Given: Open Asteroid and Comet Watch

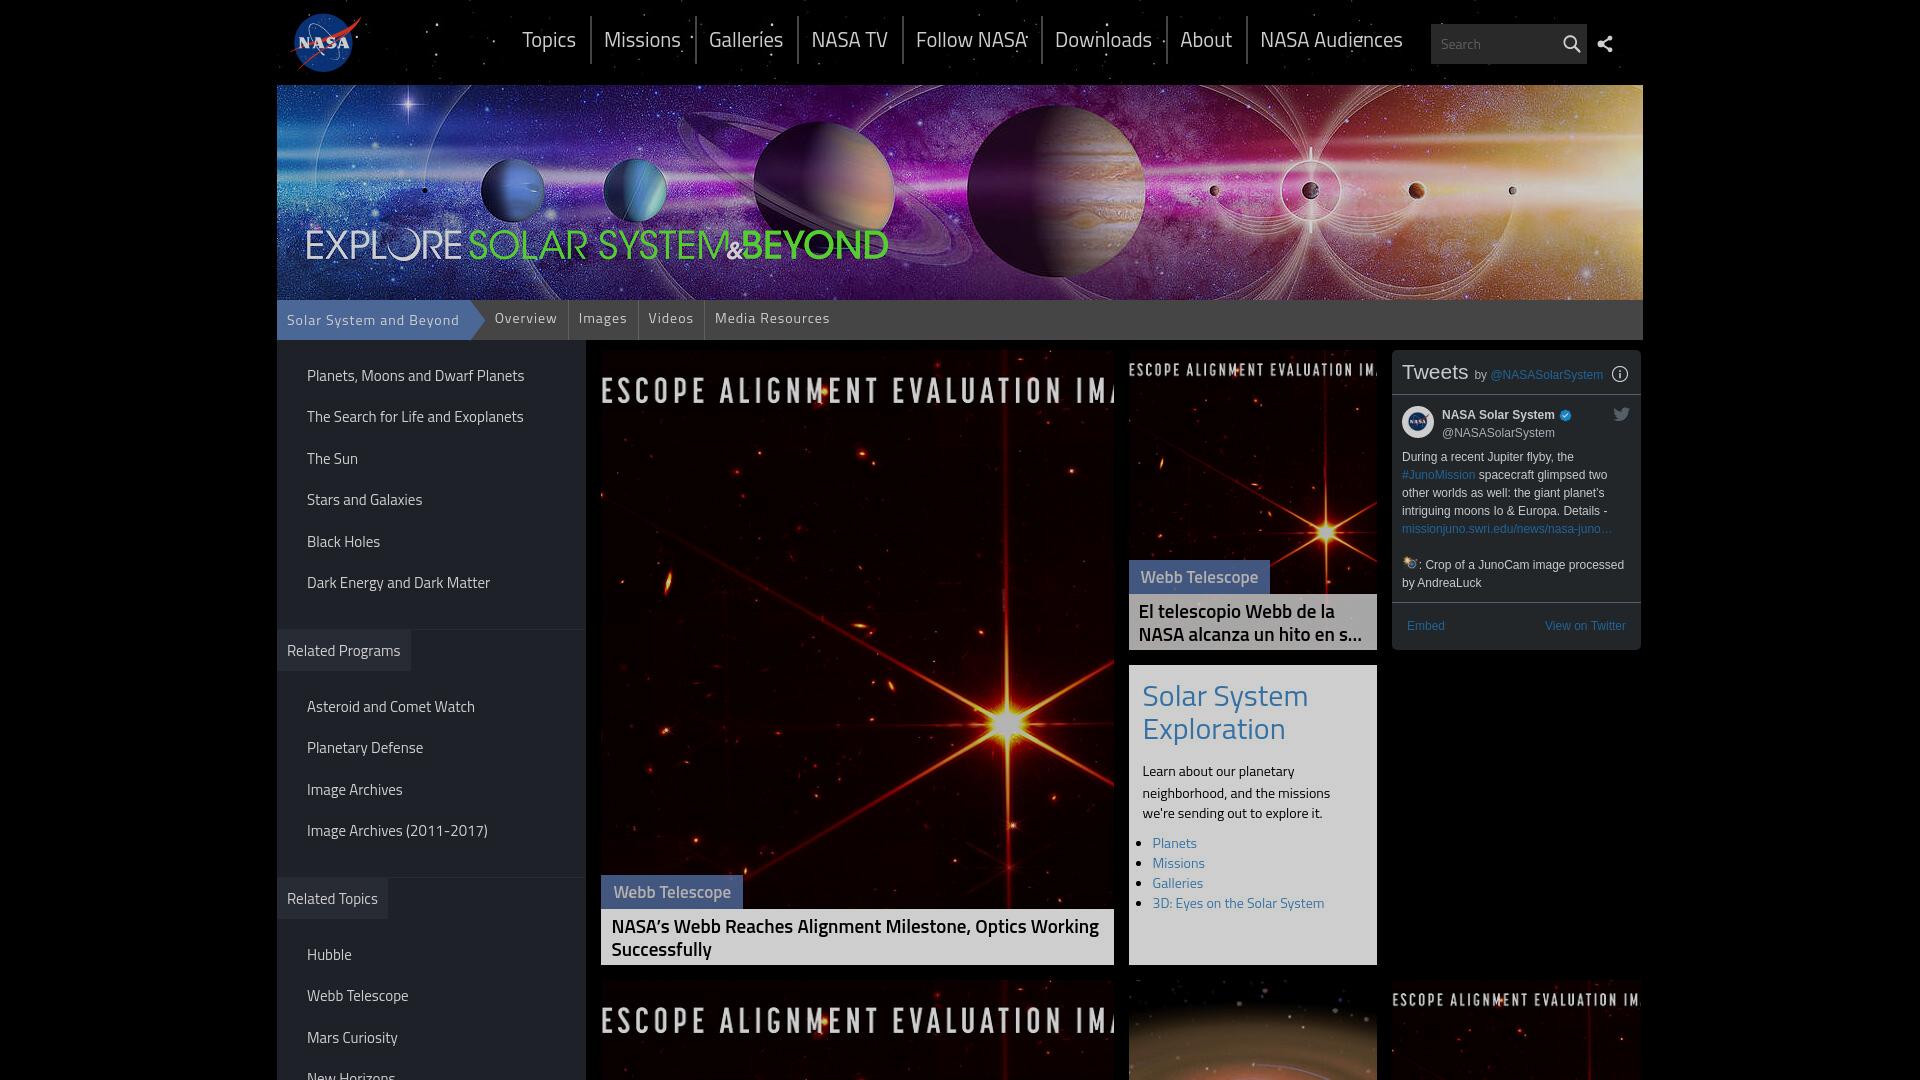Looking at the screenshot, I should (391, 707).
